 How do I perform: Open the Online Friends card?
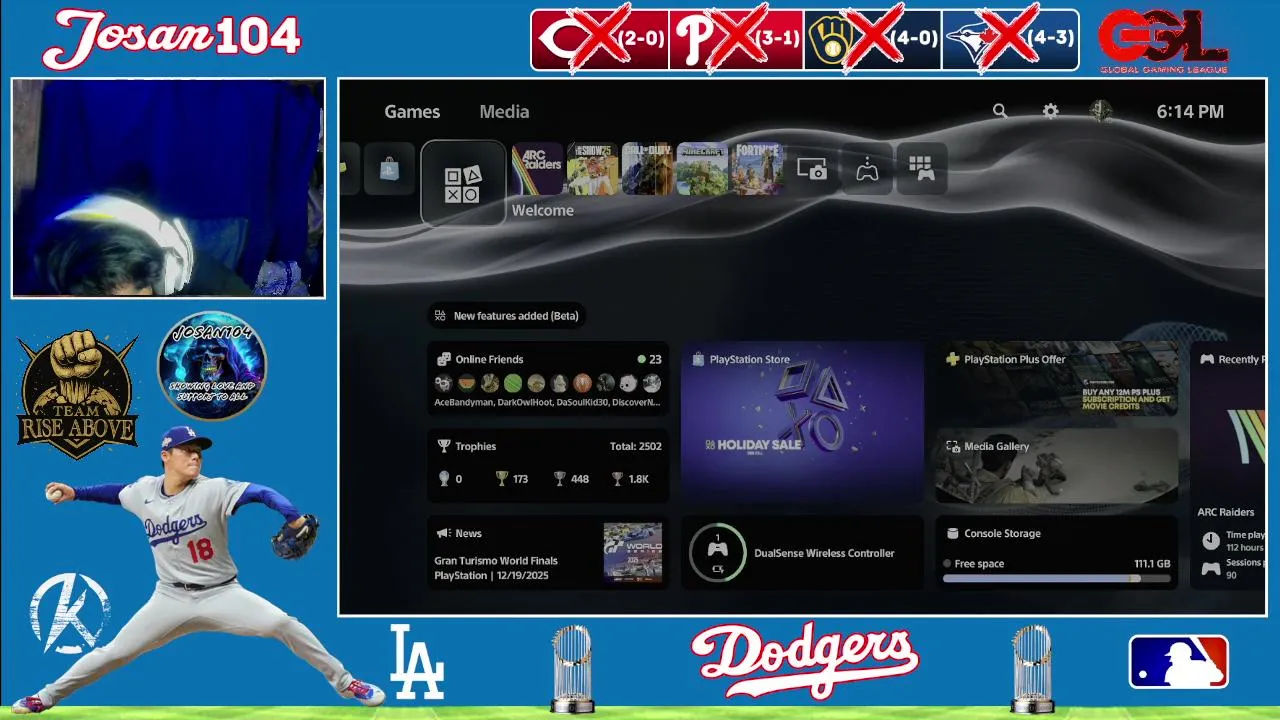click(548, 380)
